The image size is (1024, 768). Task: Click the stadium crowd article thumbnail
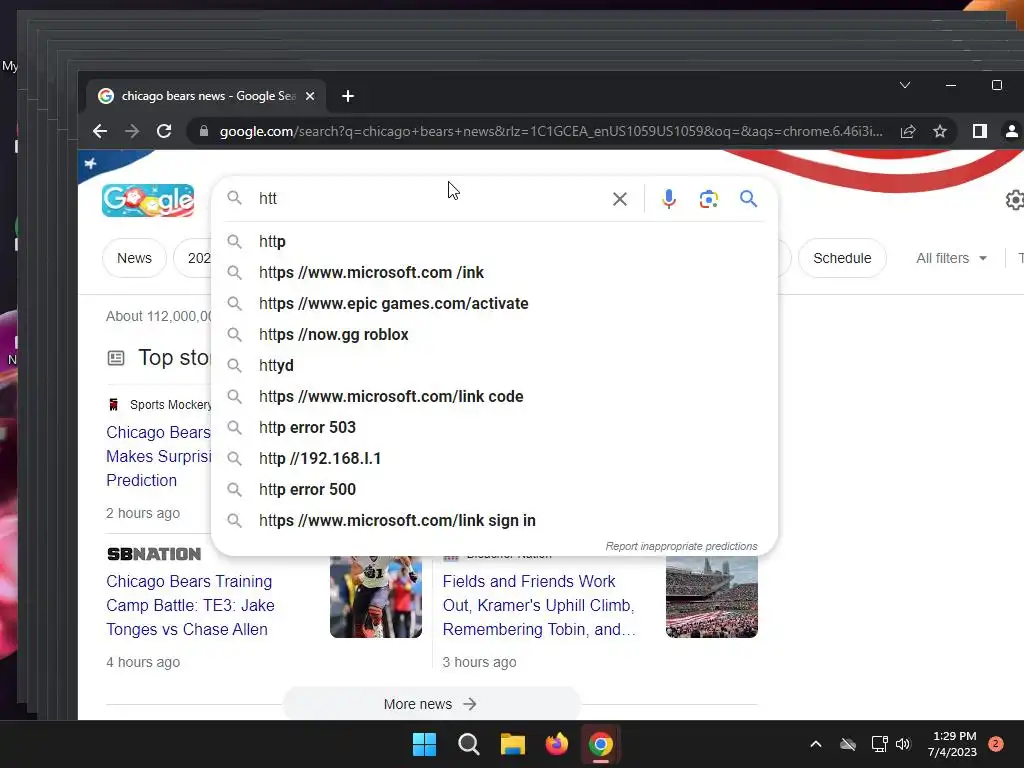click(x=712, y=597)
